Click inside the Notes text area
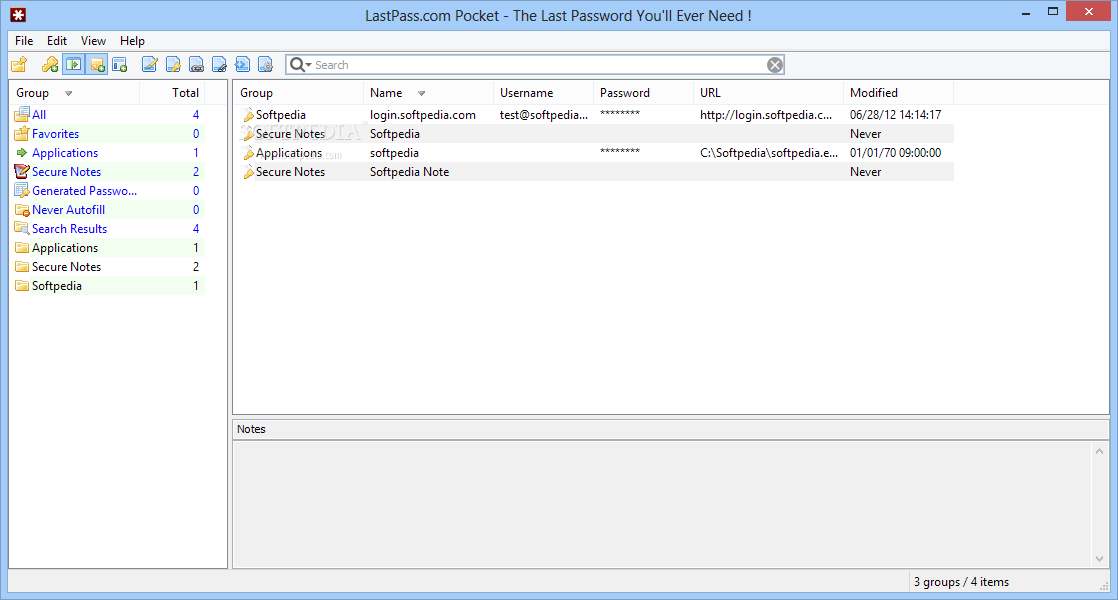The height and width of the screenshot is (600, 1118). pyautogui.click(x=661, y=505)
